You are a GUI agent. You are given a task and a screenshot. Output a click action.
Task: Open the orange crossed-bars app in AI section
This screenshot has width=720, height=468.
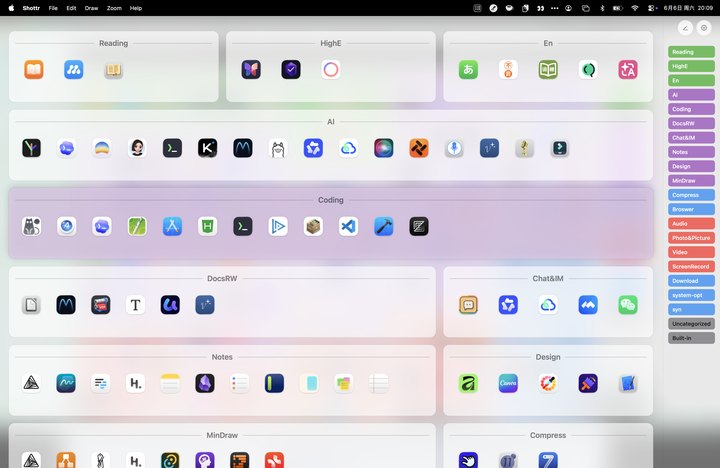[x=419, y=148]
